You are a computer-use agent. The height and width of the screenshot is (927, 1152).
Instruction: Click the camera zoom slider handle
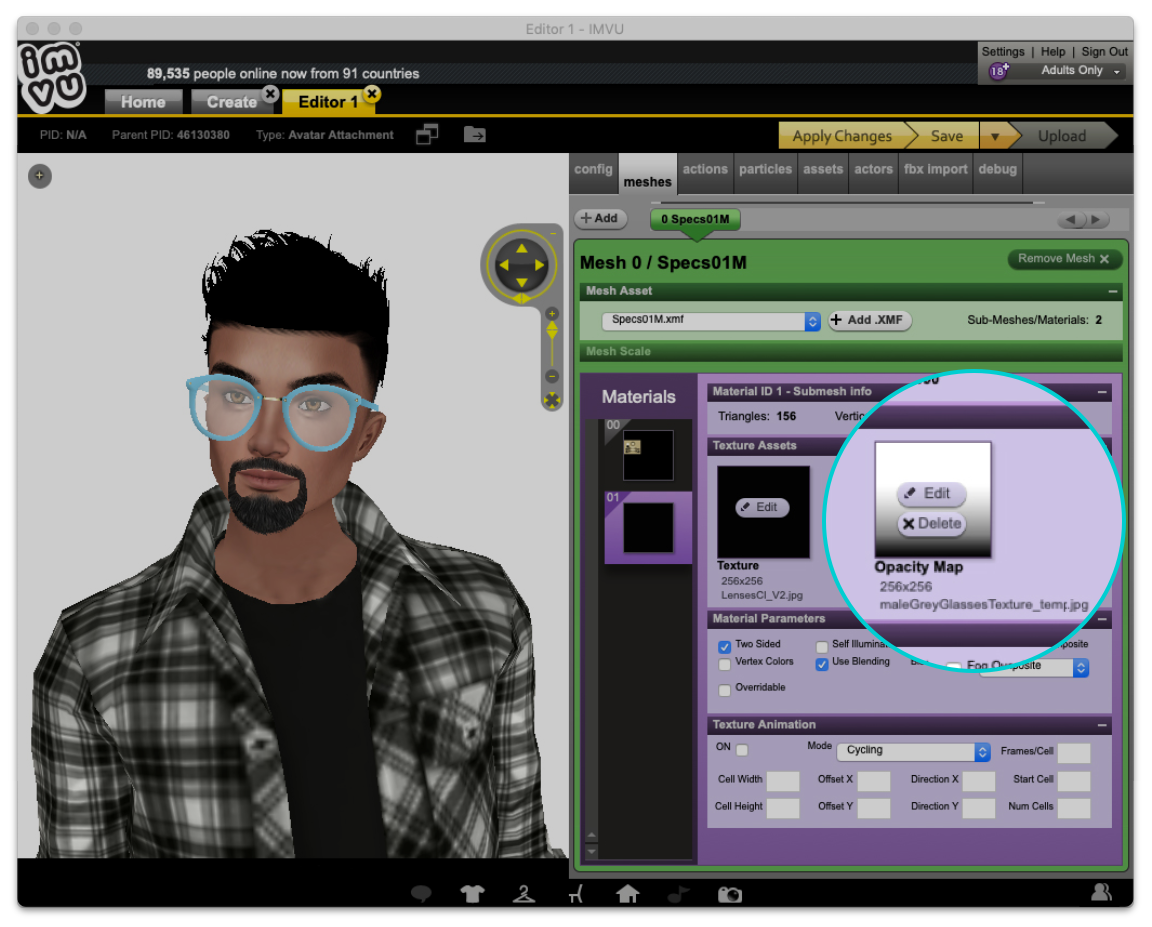(552, 332)
